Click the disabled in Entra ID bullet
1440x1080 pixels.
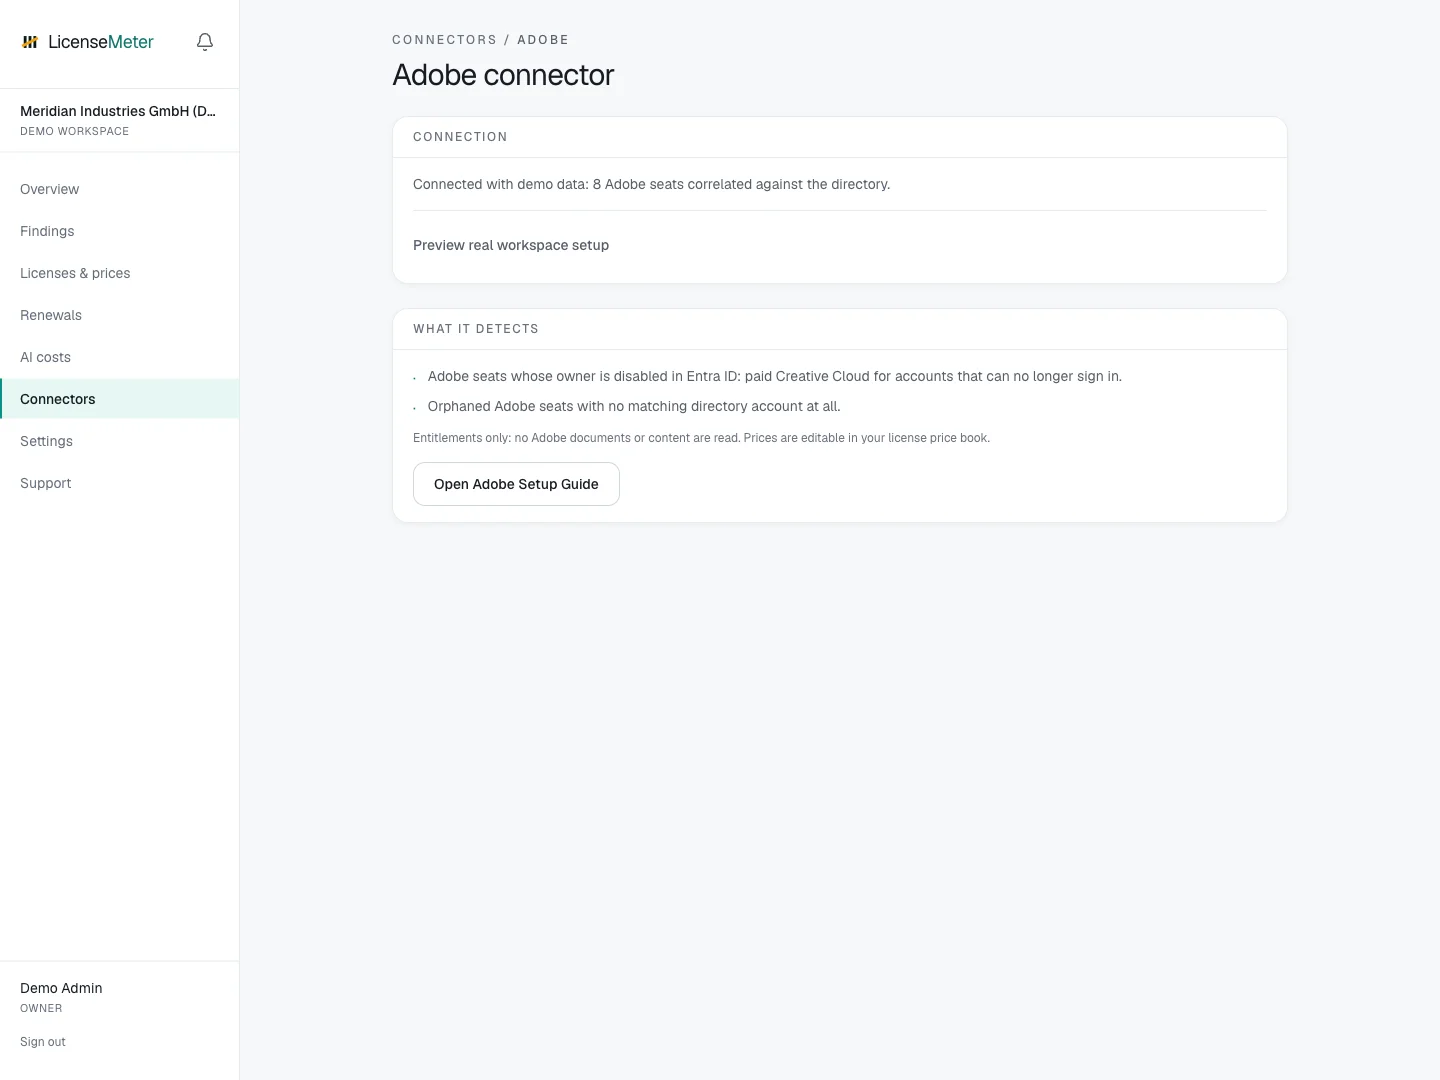[x=775, y=376]
